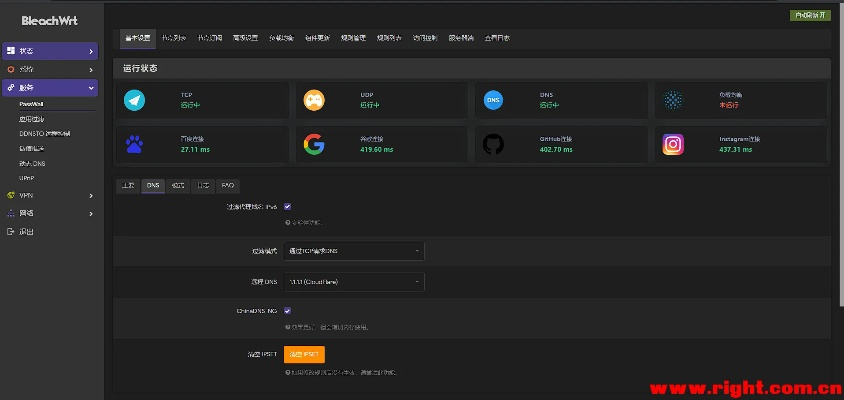Expand the VPN sidebar menu
The height and width of the screenshot is (400, 844).
point(50,196)
